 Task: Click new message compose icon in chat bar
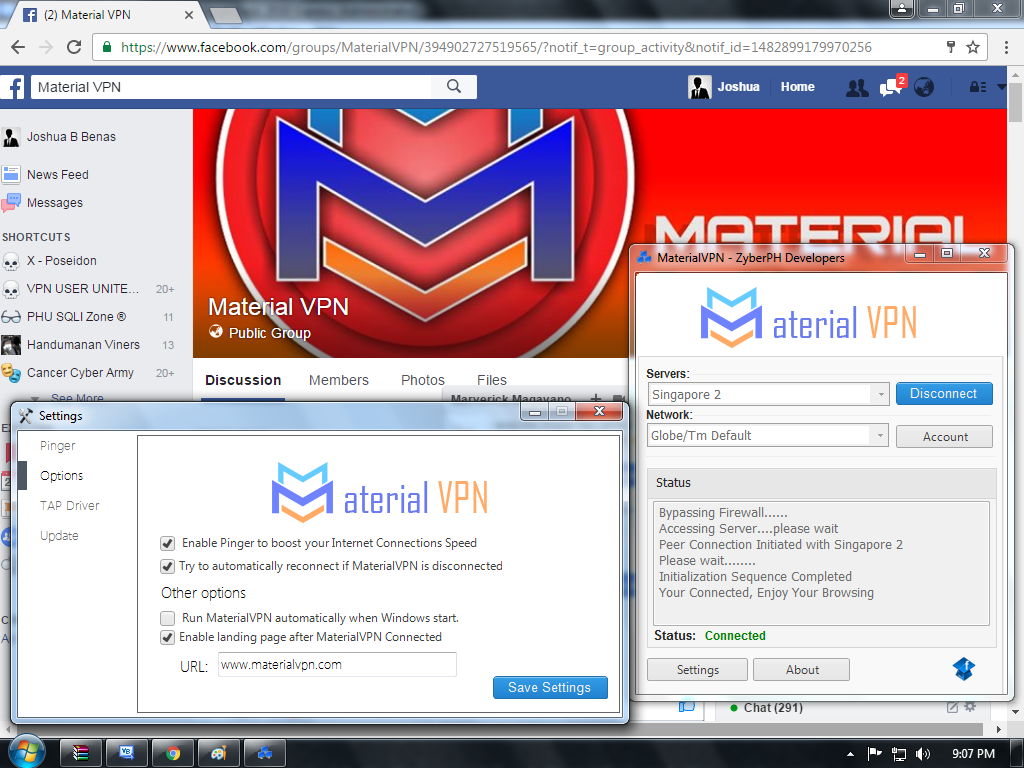pyautogui.click(x=952, y=707)
